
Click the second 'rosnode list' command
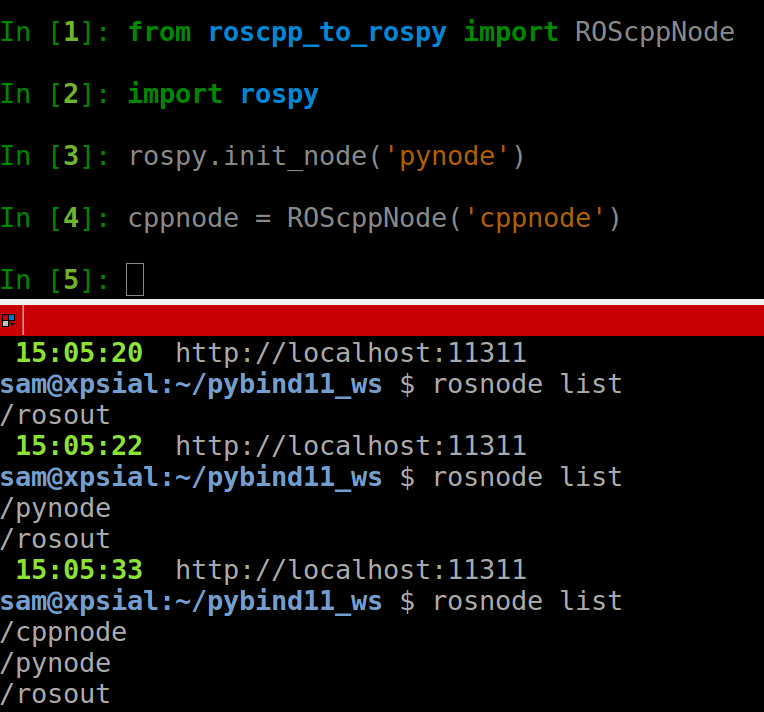click(x=527, y=477)
